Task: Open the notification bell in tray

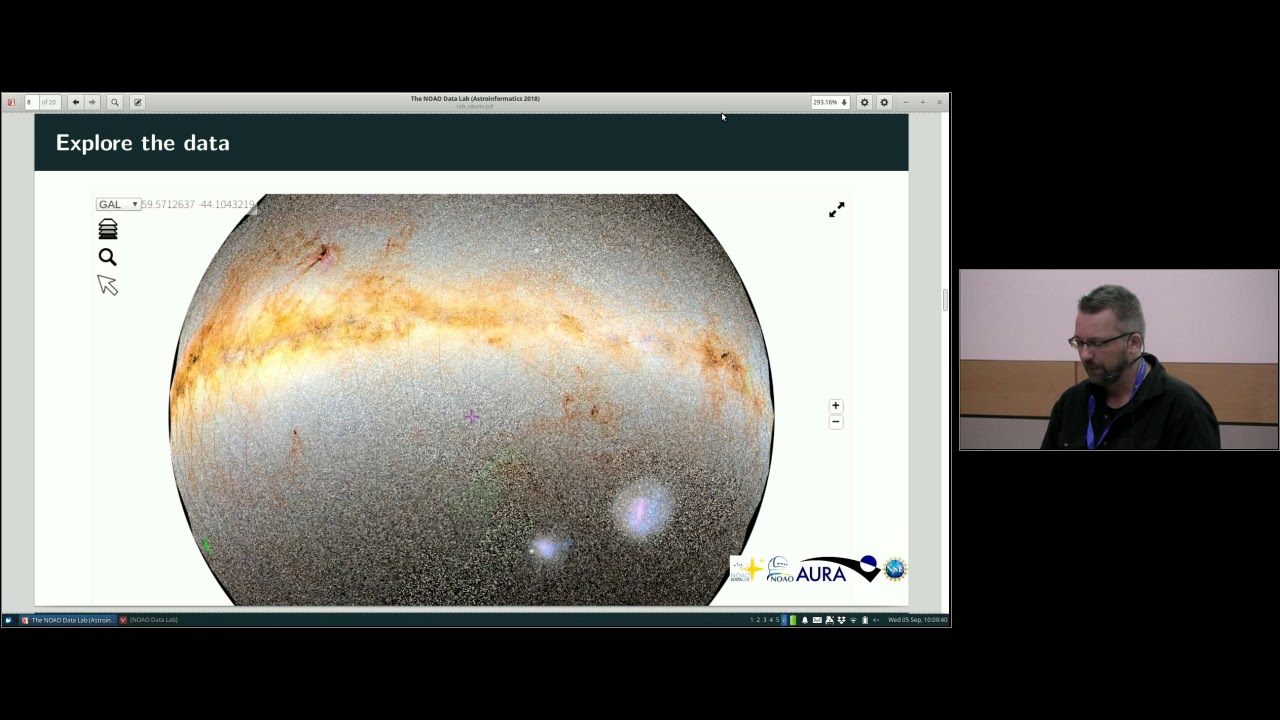Action: [805, 620]
